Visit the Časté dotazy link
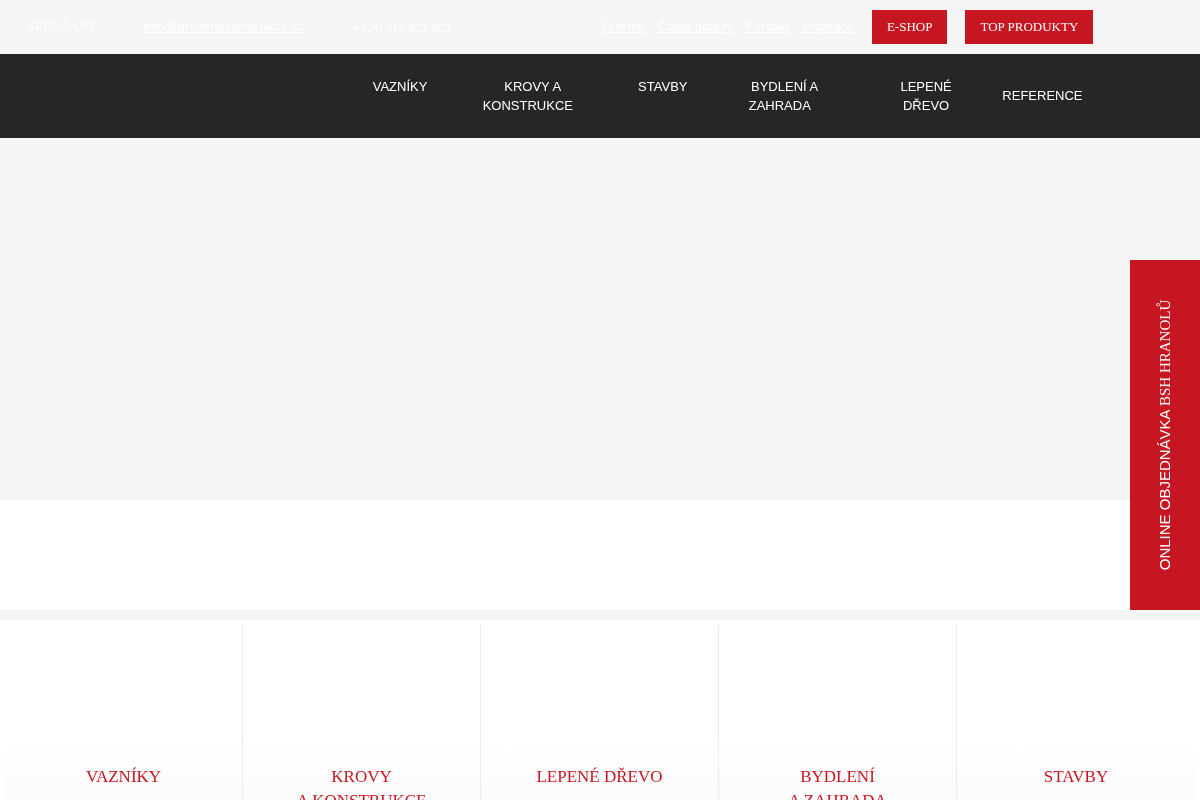 click(x=695, y=27)
